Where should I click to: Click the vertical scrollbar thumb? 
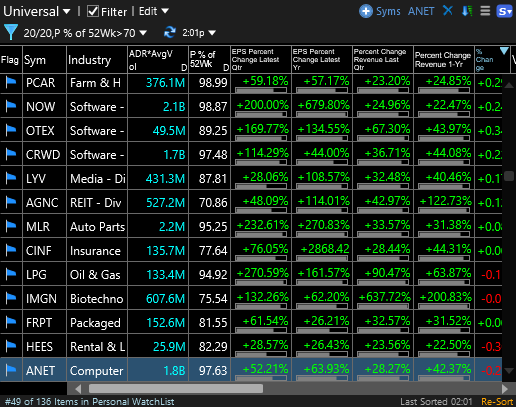(509, 176)
